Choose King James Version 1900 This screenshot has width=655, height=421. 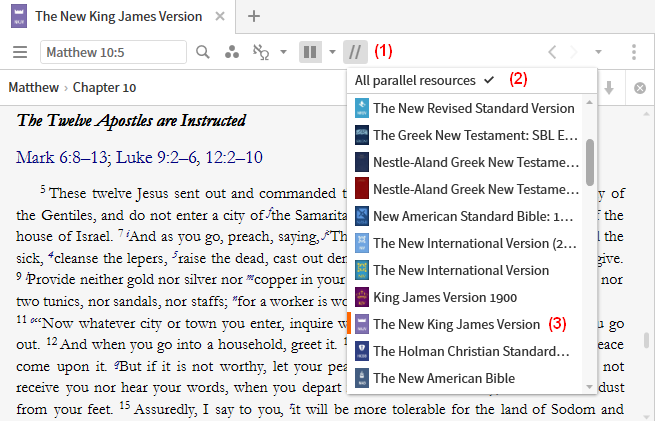coord(467,297)
